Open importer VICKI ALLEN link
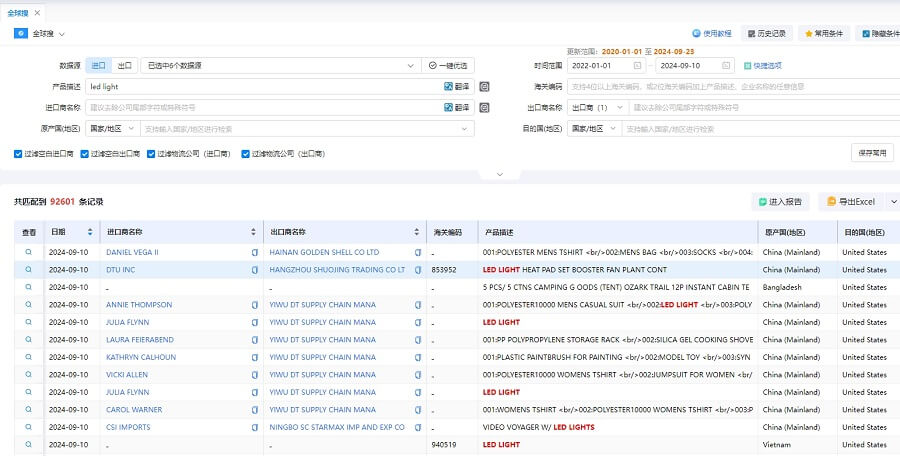900x456 pixels. (x=127, y=374)
